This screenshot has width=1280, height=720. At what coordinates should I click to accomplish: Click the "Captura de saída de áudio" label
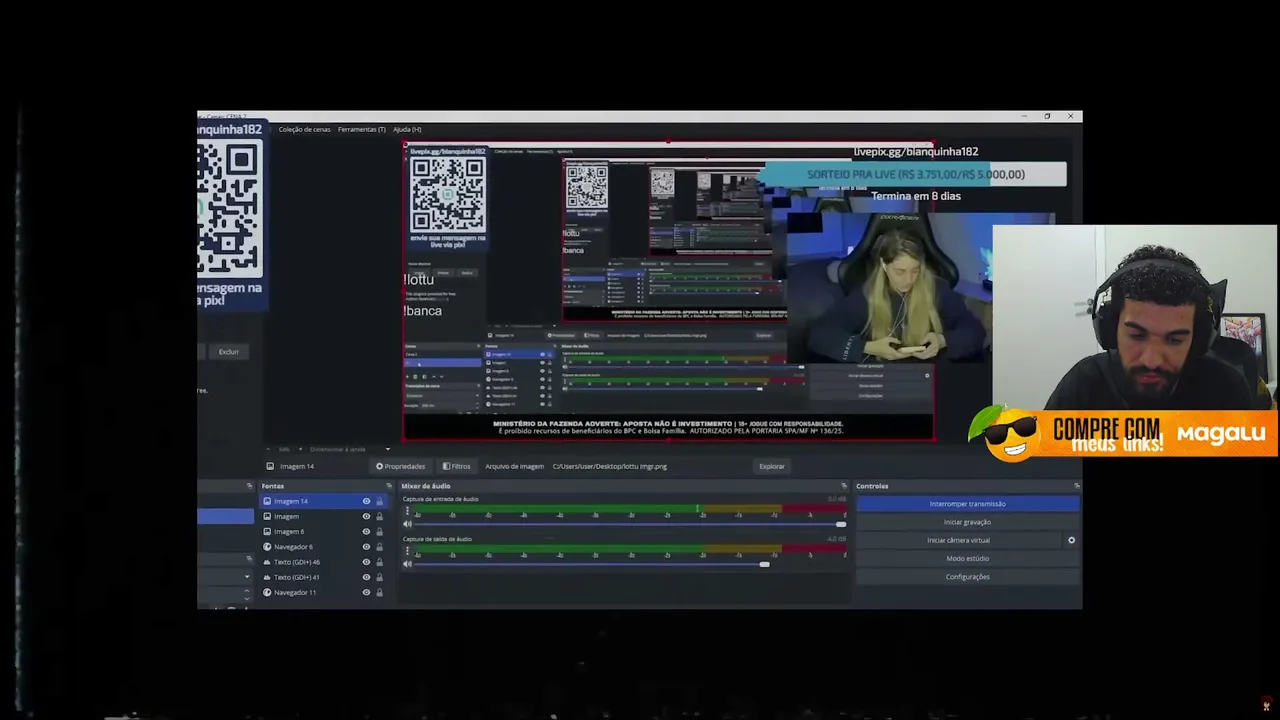point(437,539)
